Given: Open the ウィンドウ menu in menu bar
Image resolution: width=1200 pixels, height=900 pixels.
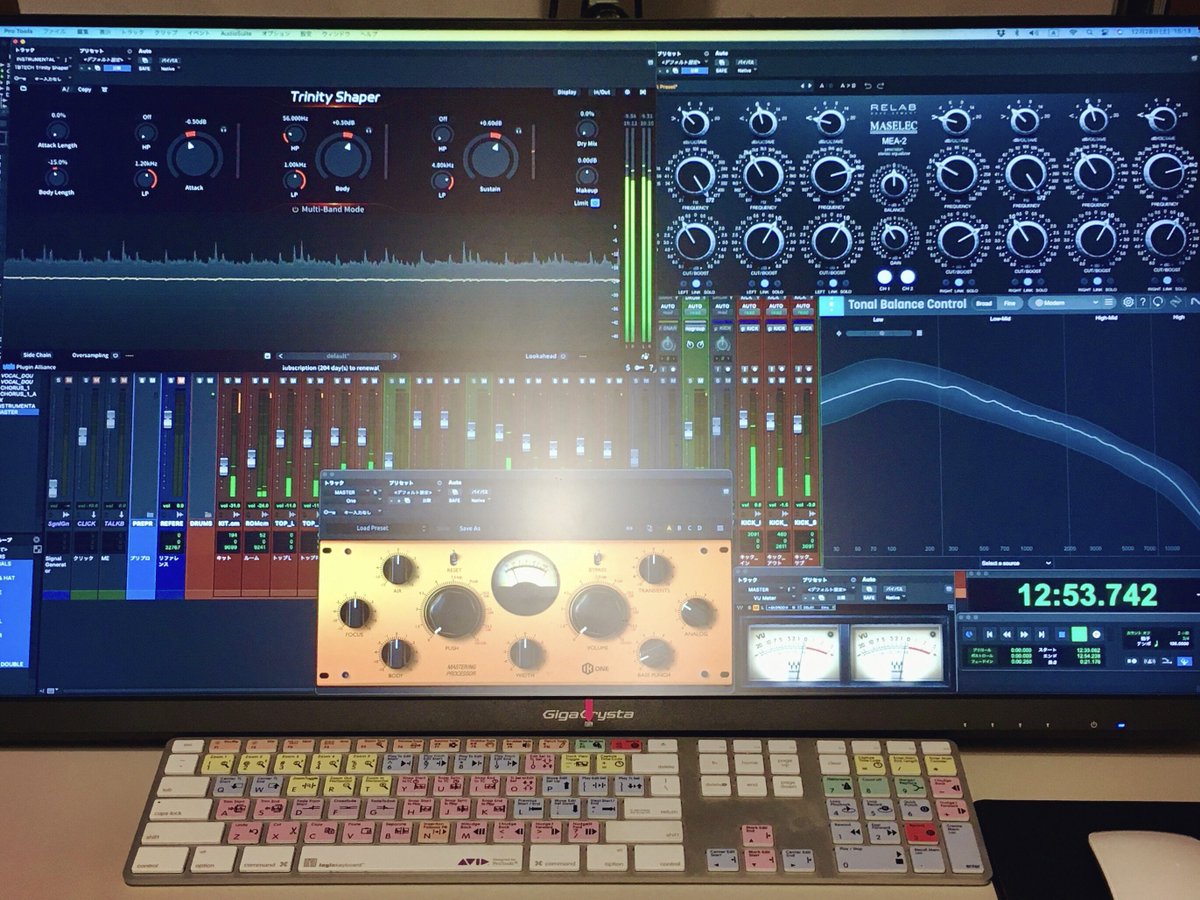Looking at the screenshot, I should point(336,33).
